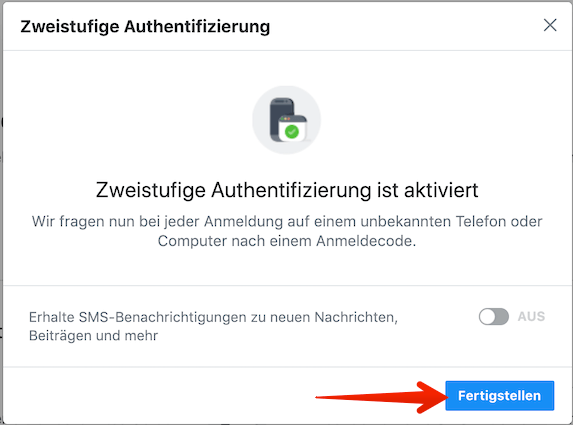Screen dimensions: 573x425
Task: Click the colored dots on the browser graphic
Action: tap(285, 119)
